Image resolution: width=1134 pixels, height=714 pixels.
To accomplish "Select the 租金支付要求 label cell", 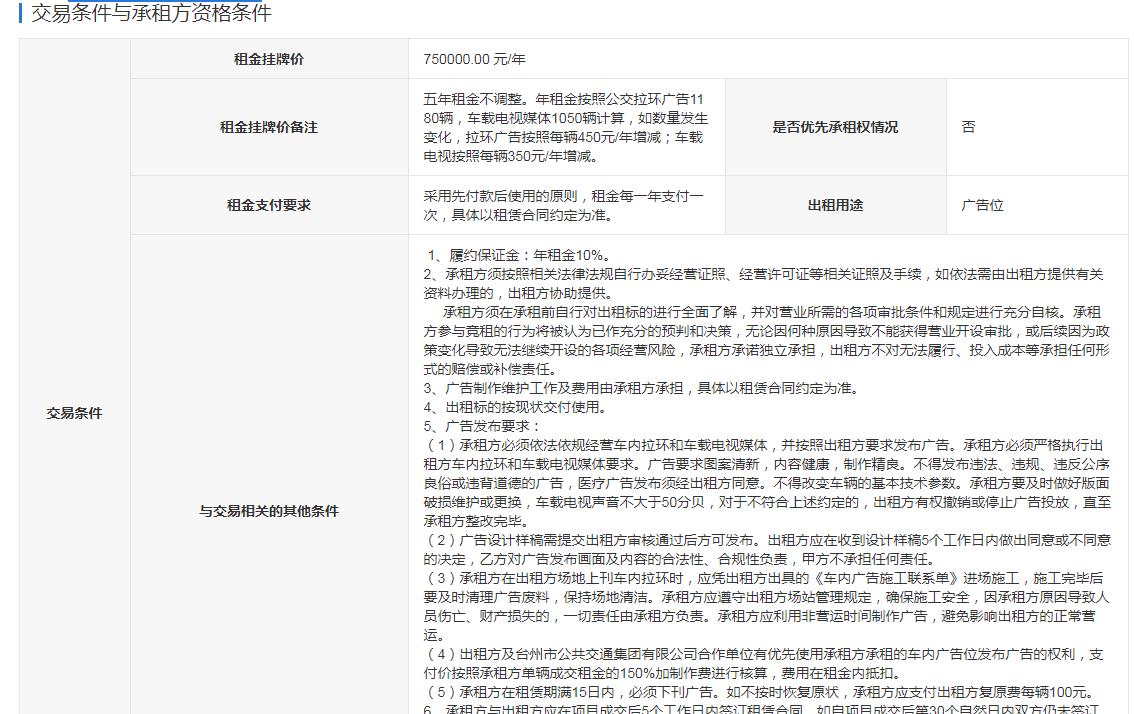I will [x=268, y=205].
